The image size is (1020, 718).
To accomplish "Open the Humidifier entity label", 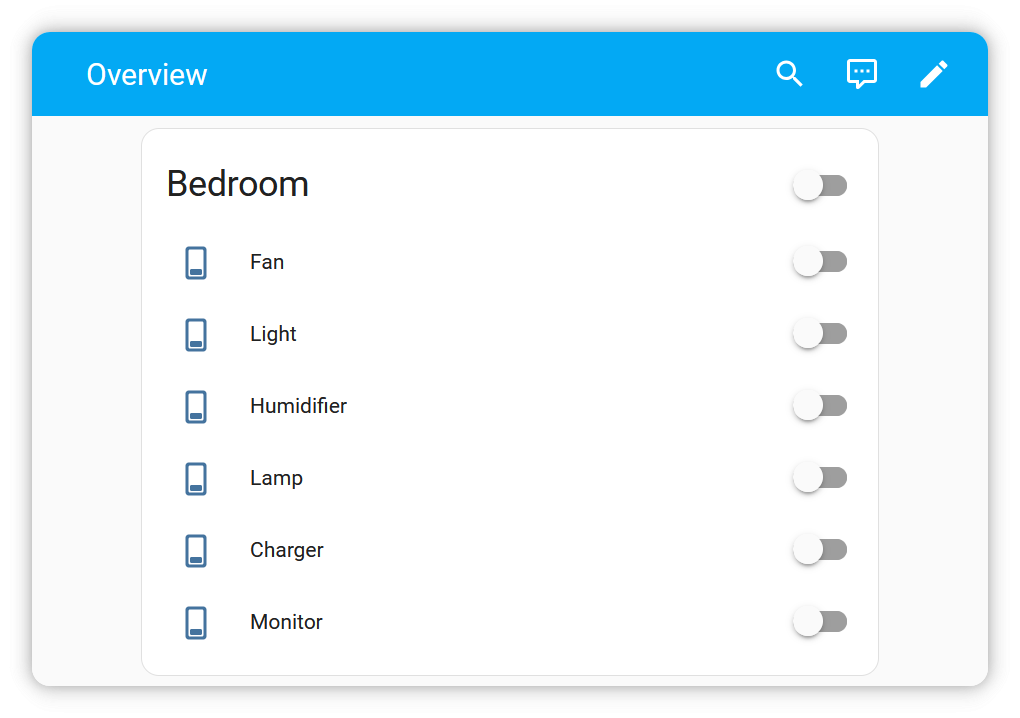I will [299, 406].
